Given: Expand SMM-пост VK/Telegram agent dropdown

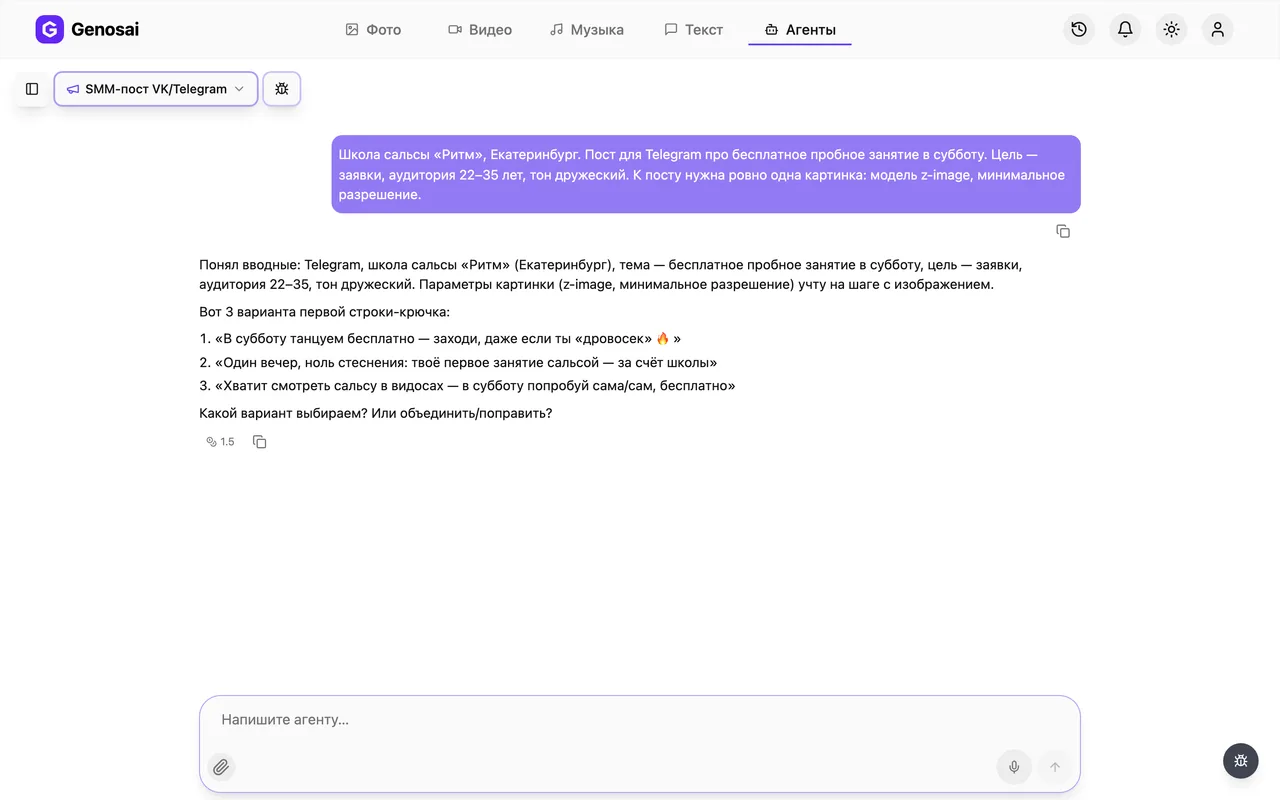Looking at the screenshot, I should click(x=156, y=89).
